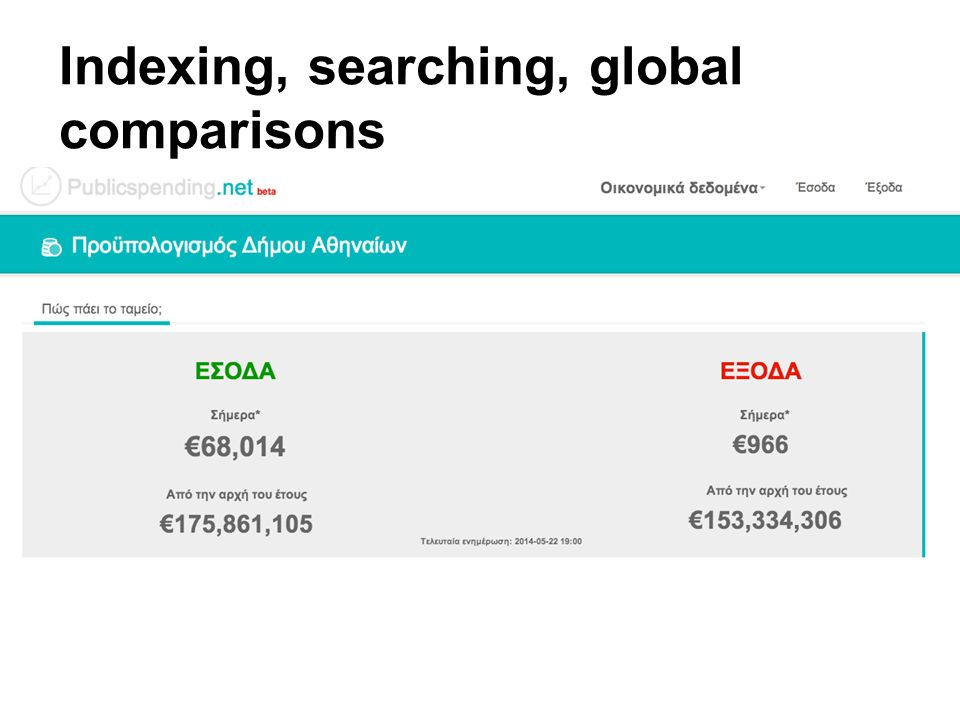Go to the Έσοδα navigation link

pos(816,187)
